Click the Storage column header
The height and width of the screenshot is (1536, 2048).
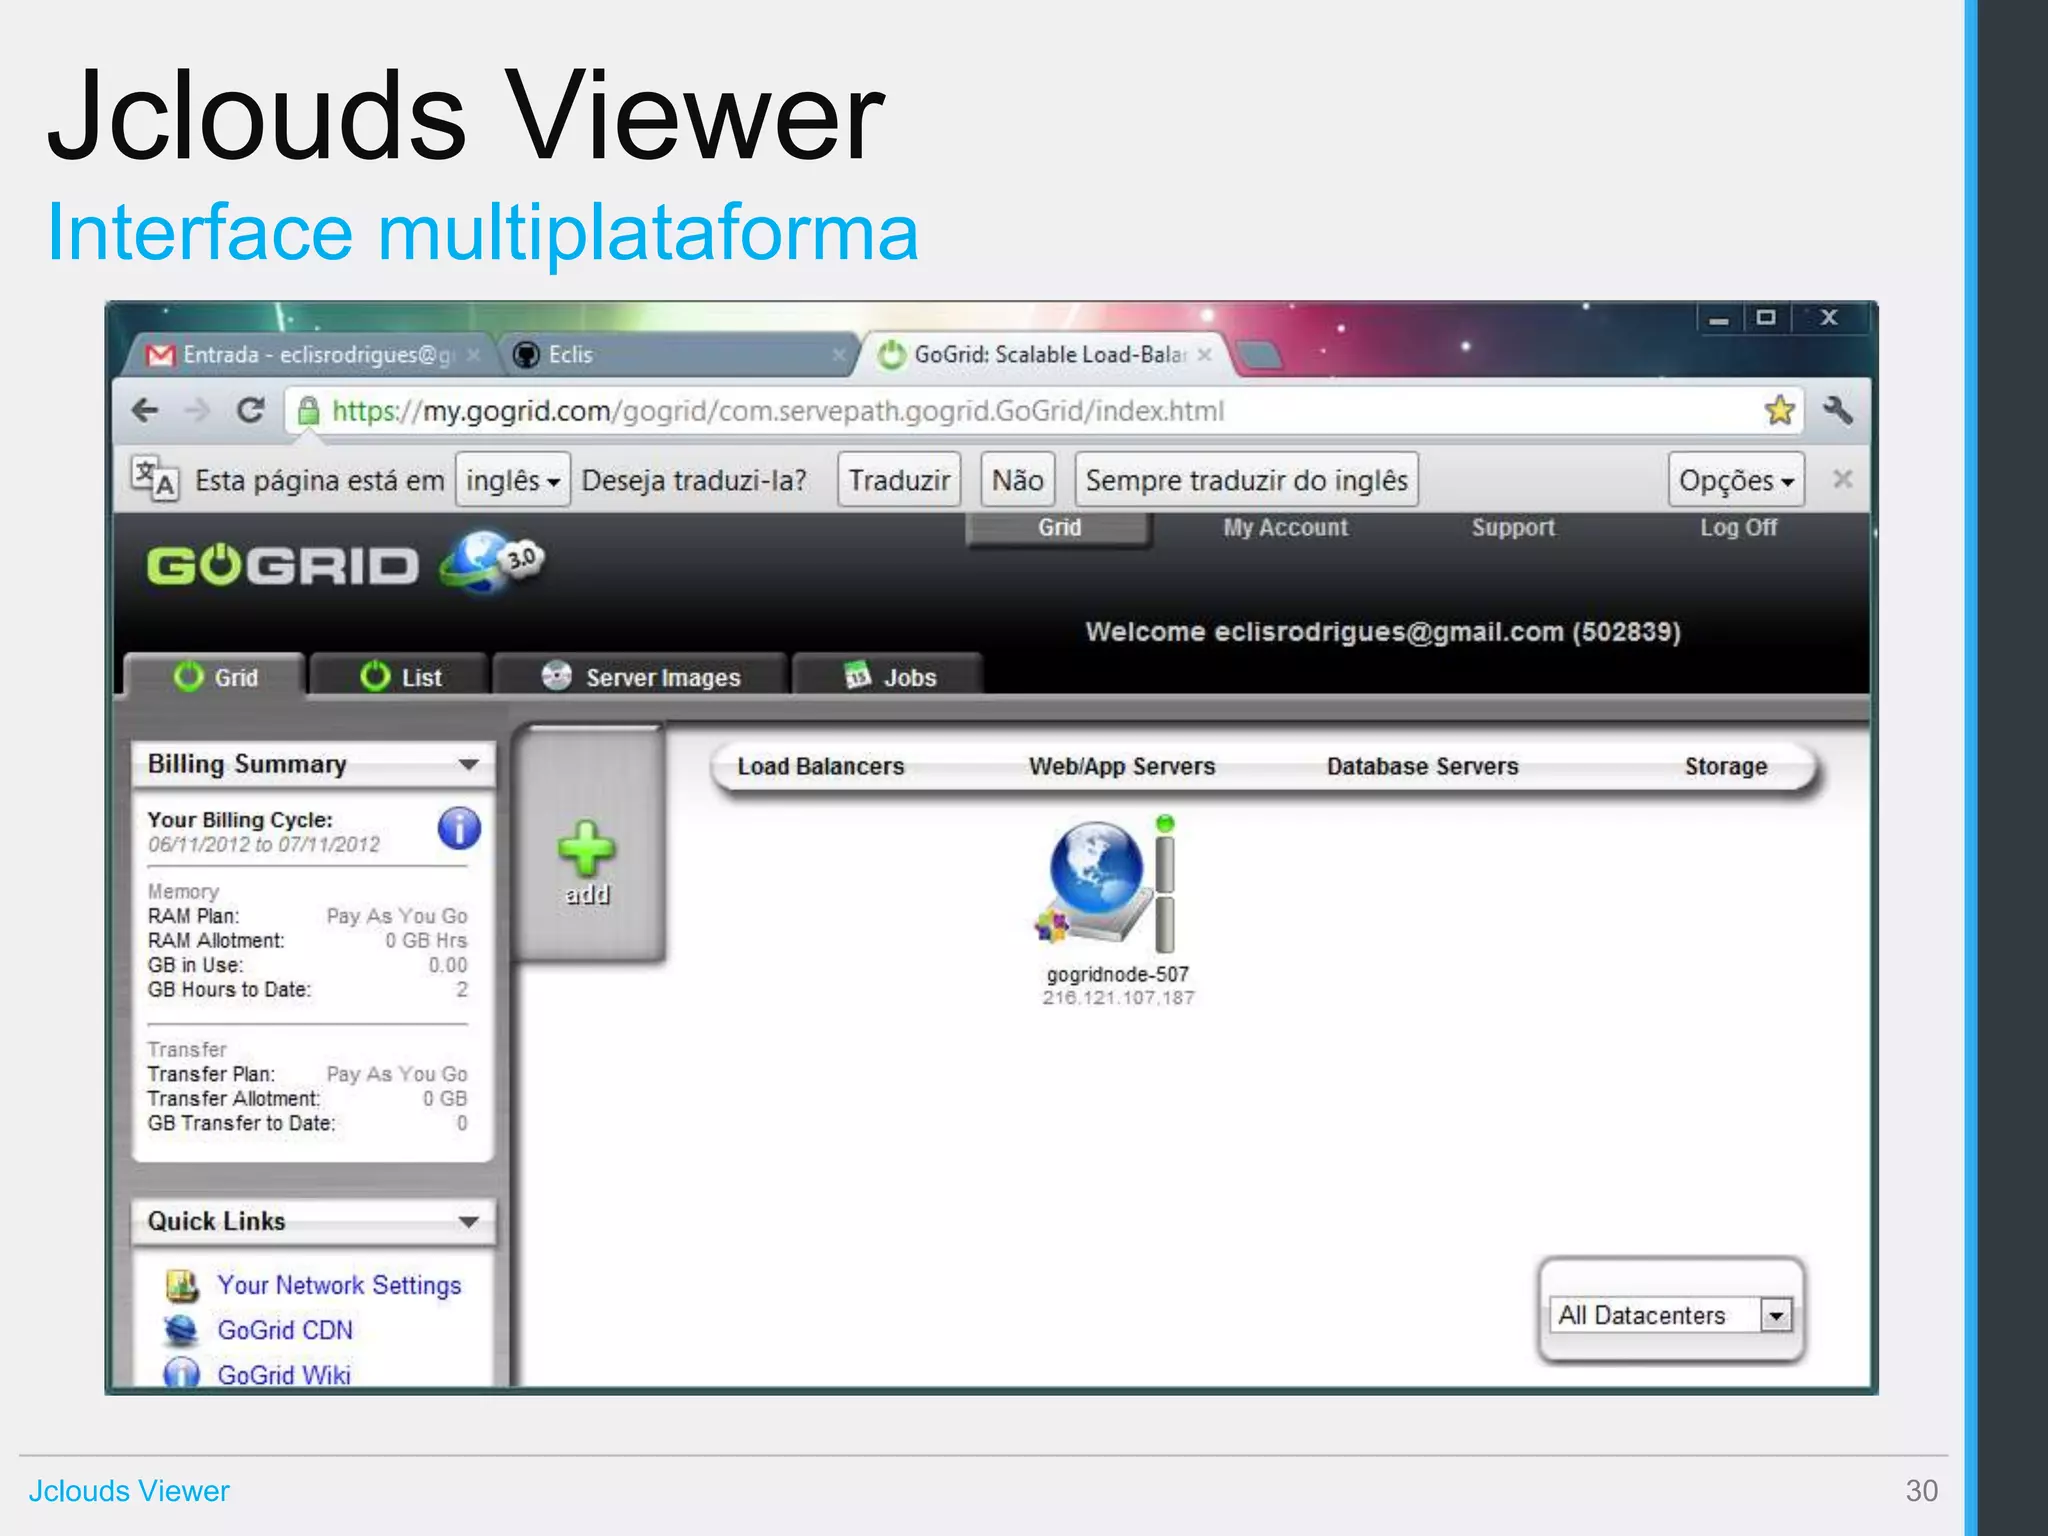pyautogui.click(x=1725, y=766)
